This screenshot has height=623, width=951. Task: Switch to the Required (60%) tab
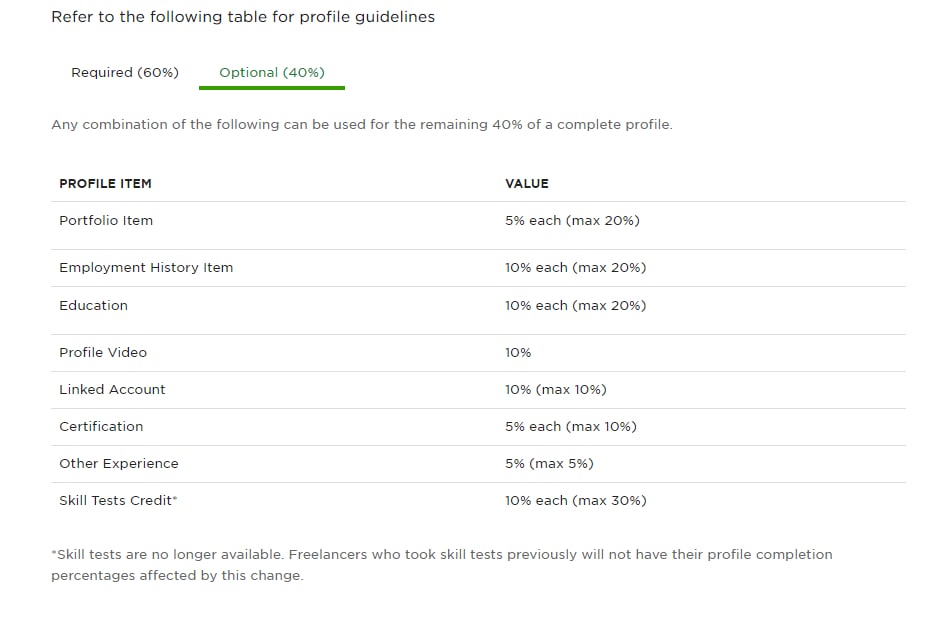click(x=125, y=73)
